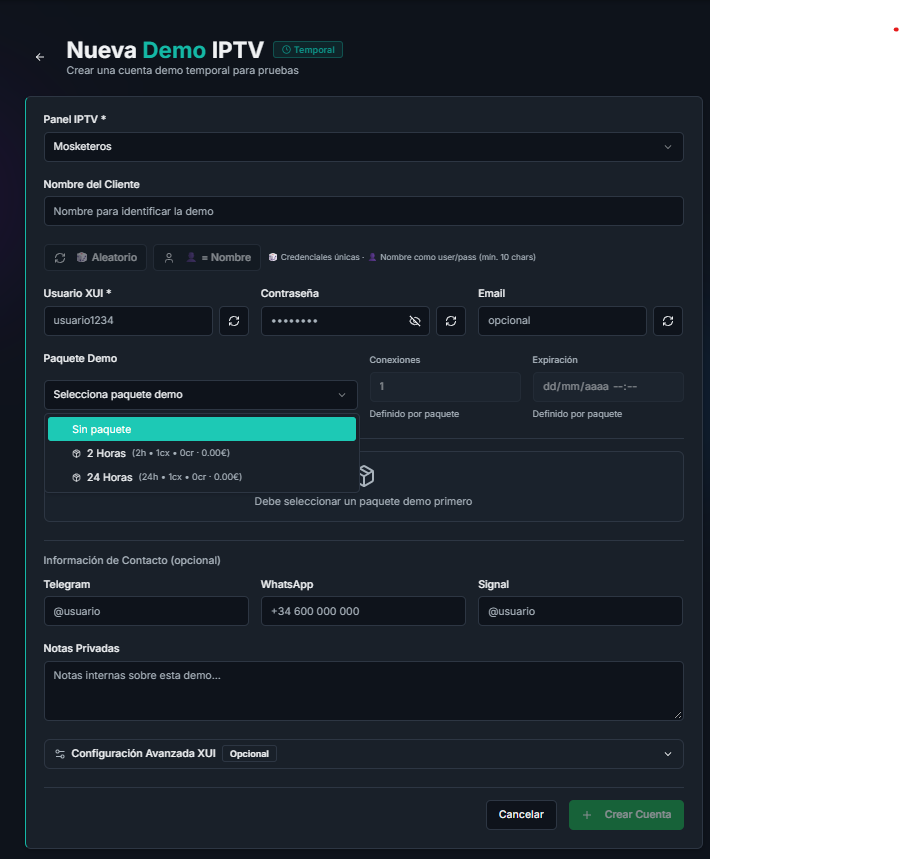The image size is (900, 859).
Task: Regenerate the Contraseña value
Action: pos(451,321)
